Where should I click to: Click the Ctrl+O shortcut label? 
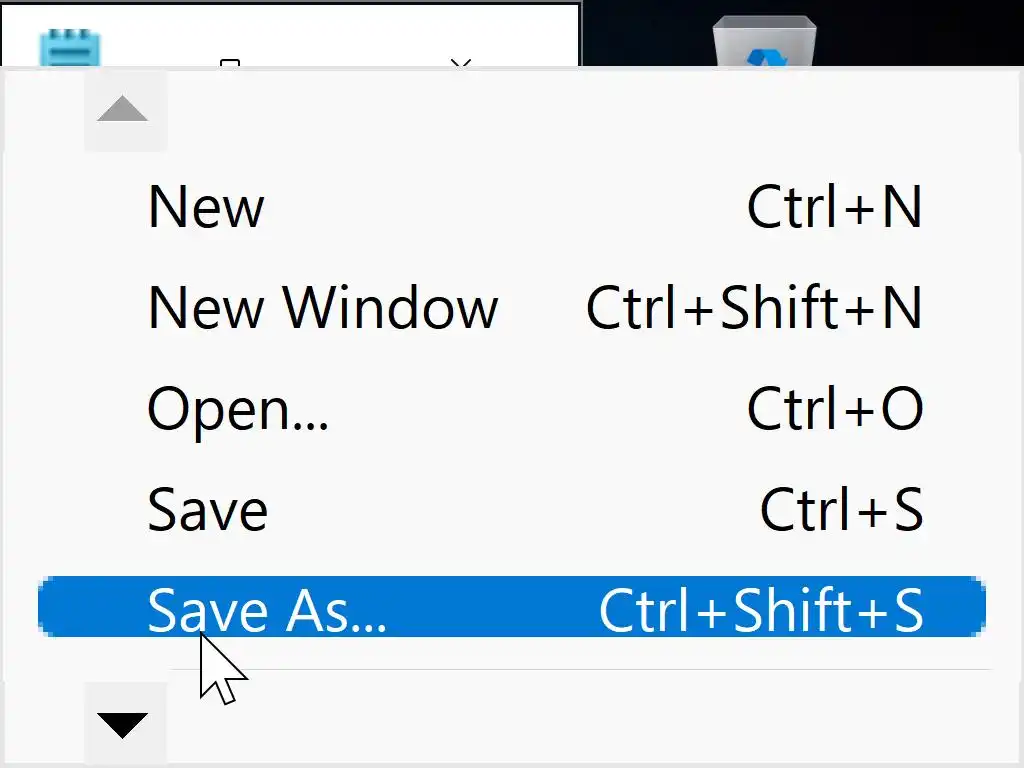pyautogui.click(x=834, y=408)
